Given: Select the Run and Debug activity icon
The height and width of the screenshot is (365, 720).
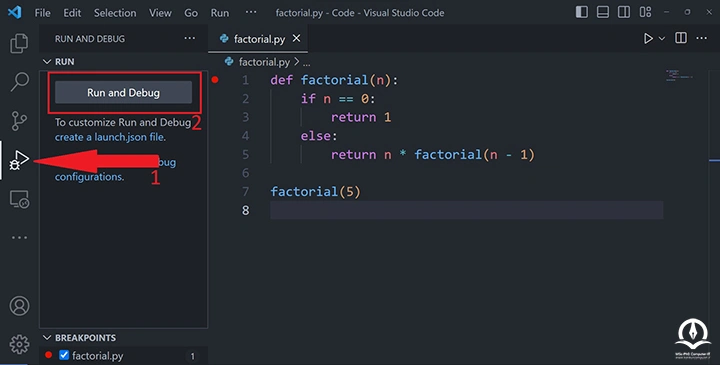Looking at the screenshot, I should (x=19, y=160).
